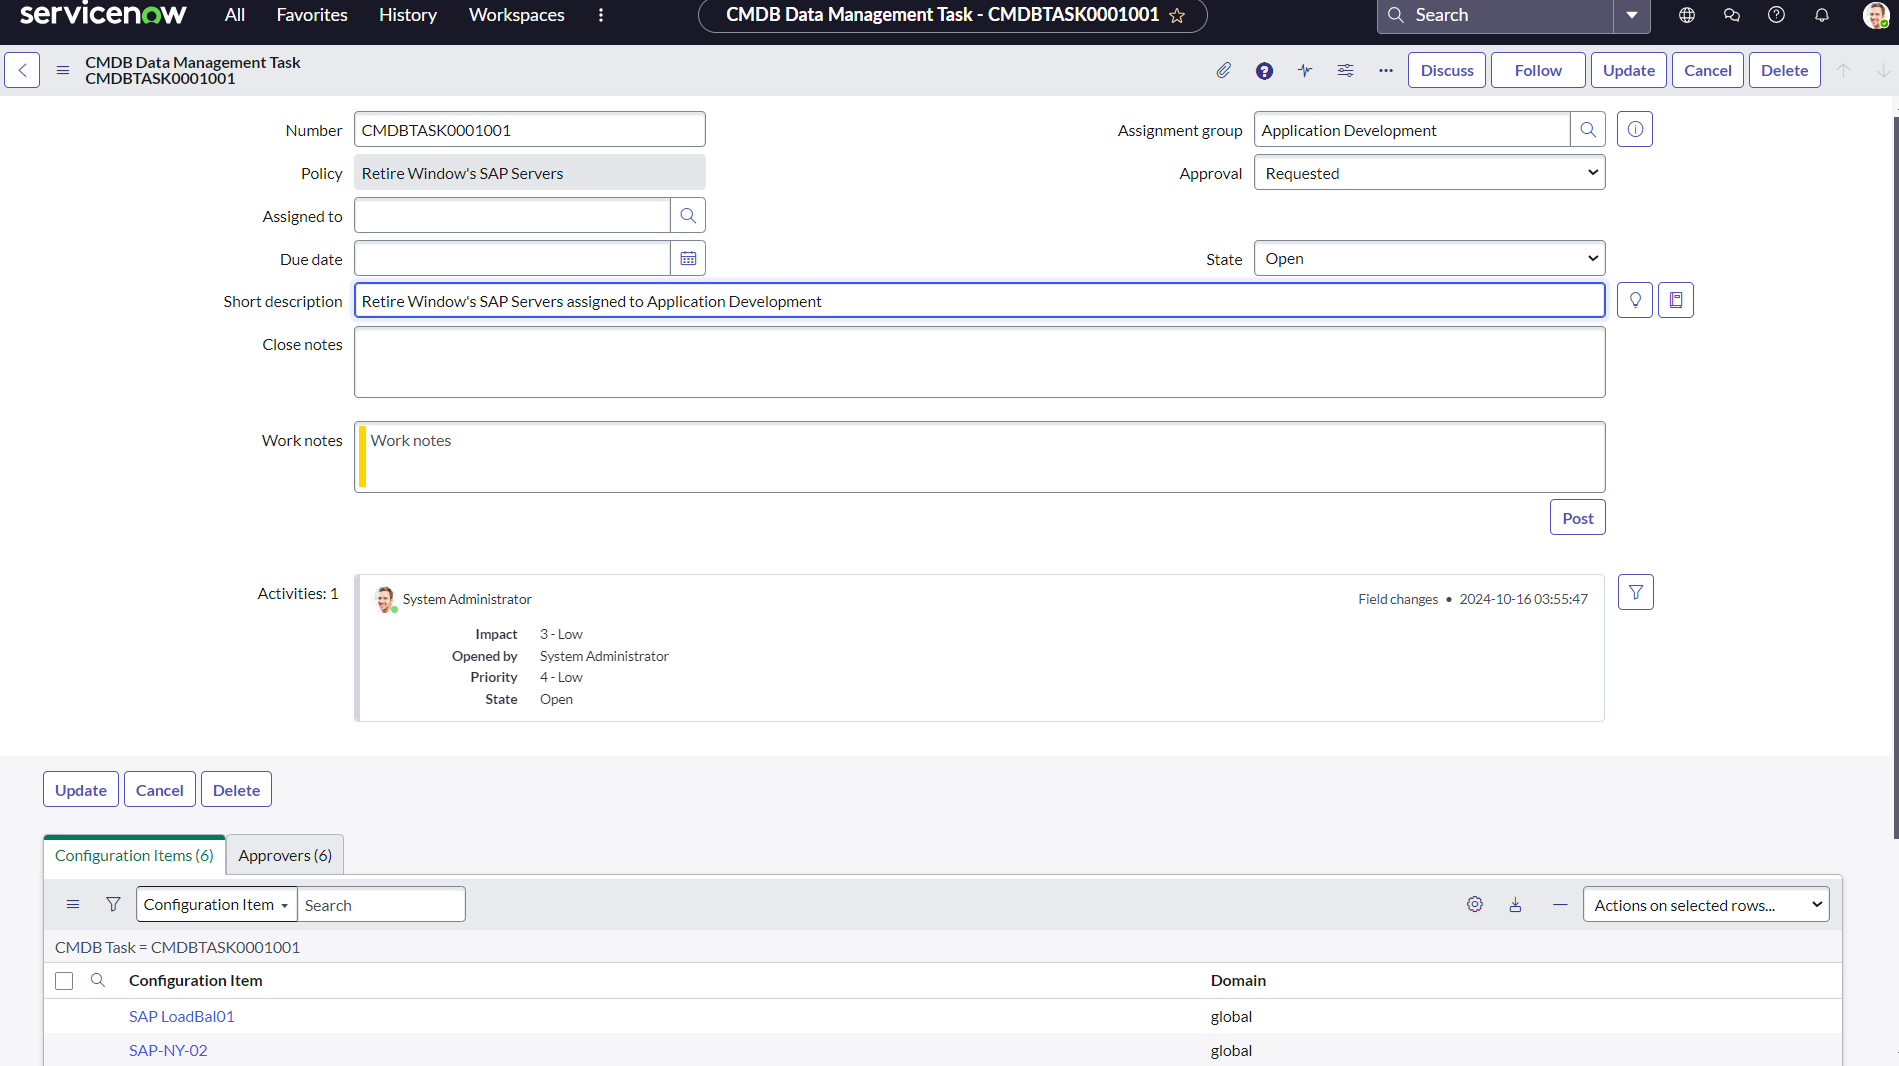
Task: Expand the State dropdown
Action: [1429, 259]
